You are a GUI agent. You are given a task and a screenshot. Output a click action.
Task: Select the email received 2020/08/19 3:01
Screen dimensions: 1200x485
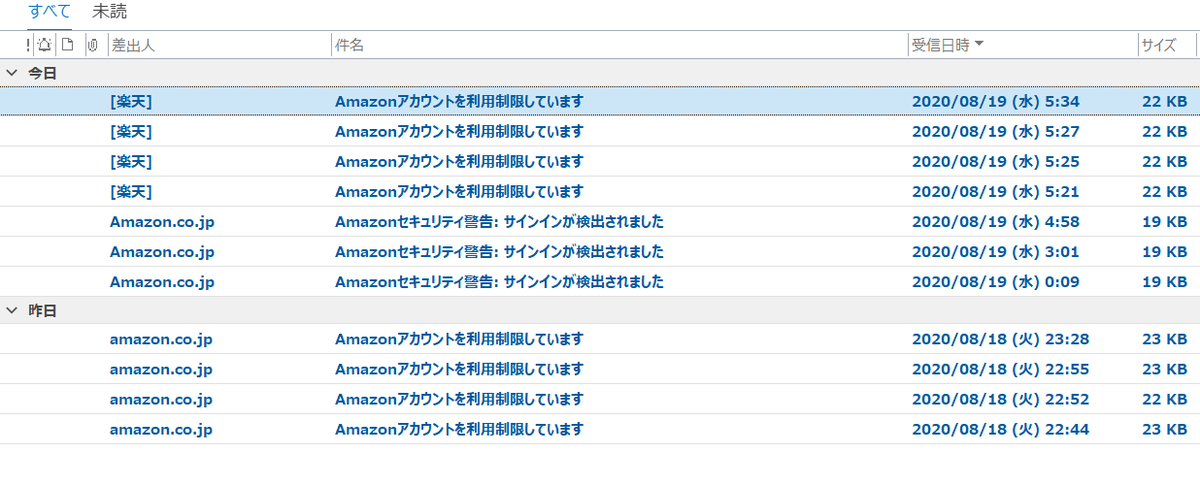coord(600,252)
